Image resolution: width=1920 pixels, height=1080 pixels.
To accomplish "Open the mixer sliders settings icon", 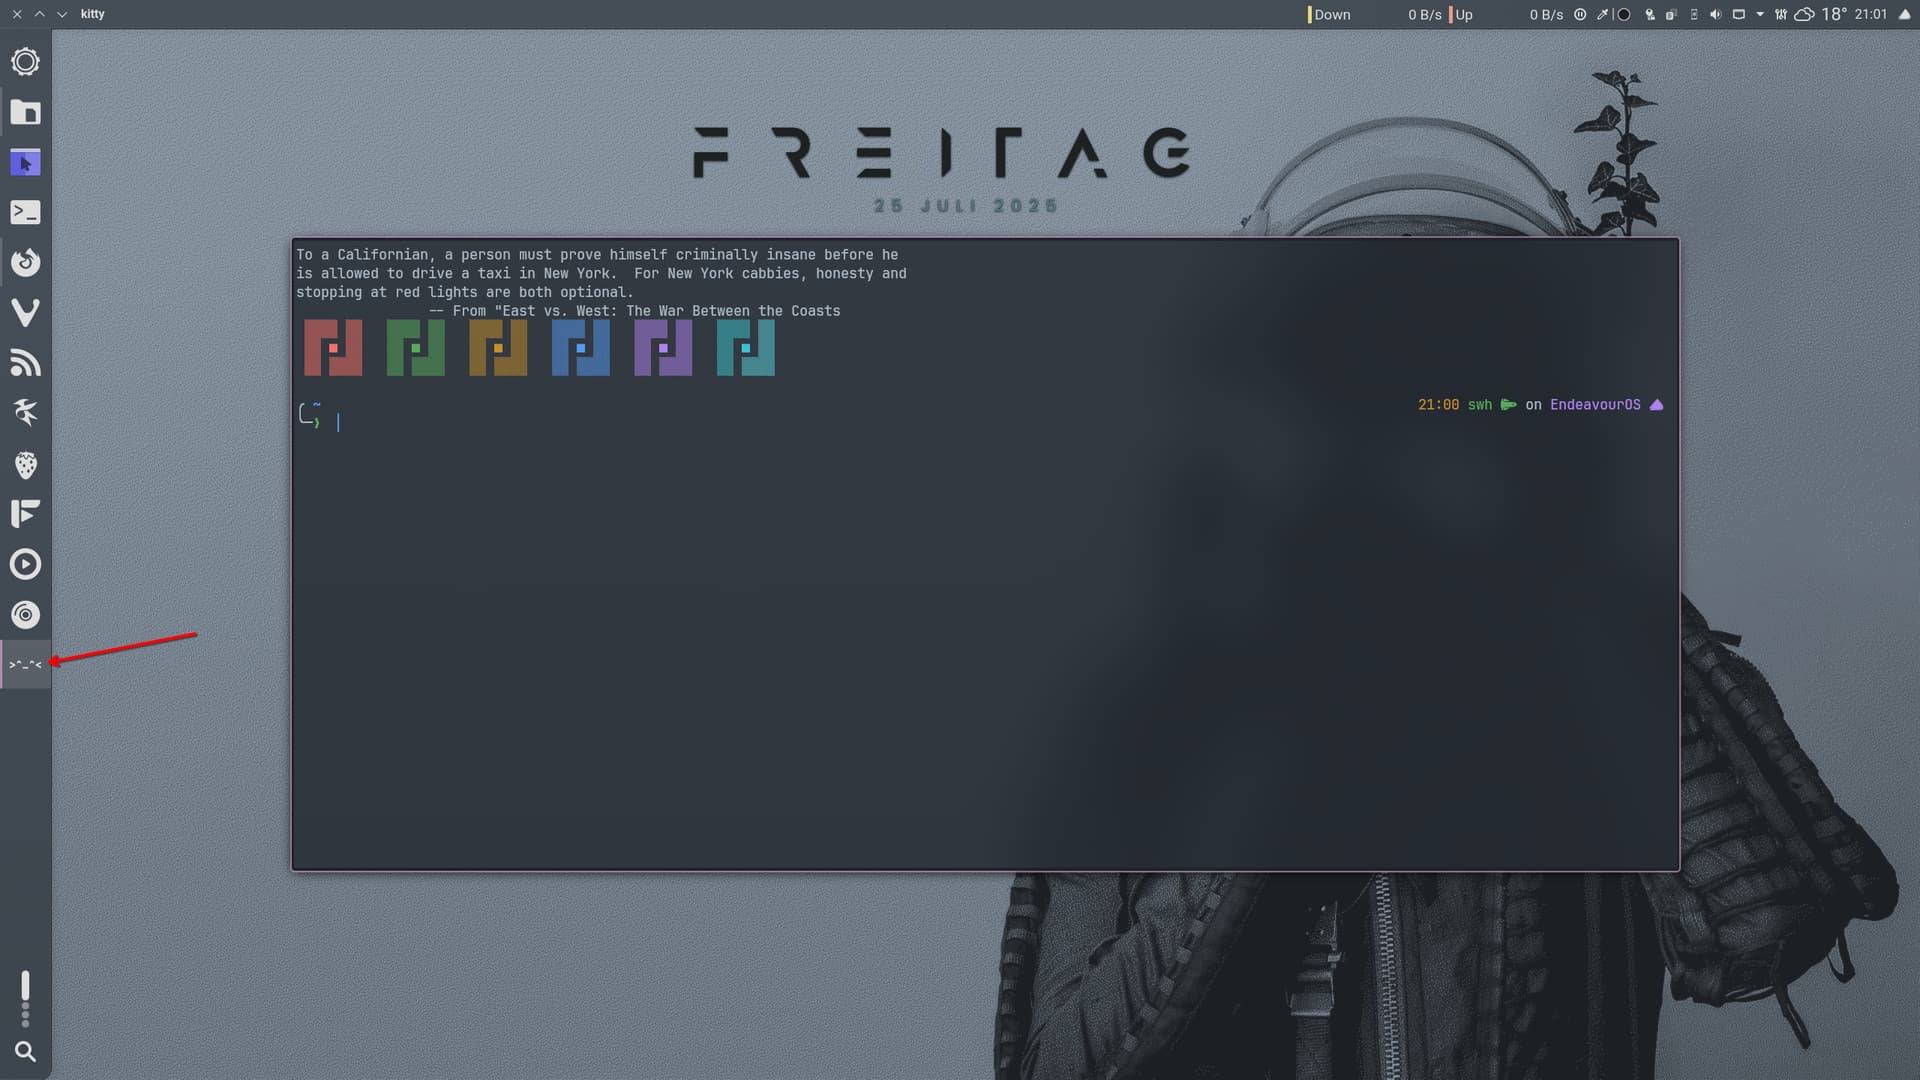I will point(1781,14).
